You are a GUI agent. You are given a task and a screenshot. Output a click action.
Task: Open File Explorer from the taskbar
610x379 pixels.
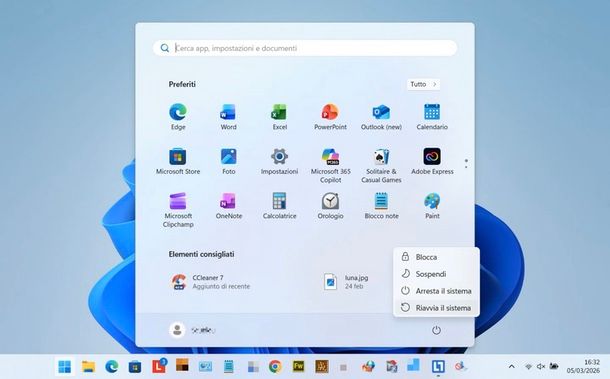pyautogui.click(x=88, y=366)
